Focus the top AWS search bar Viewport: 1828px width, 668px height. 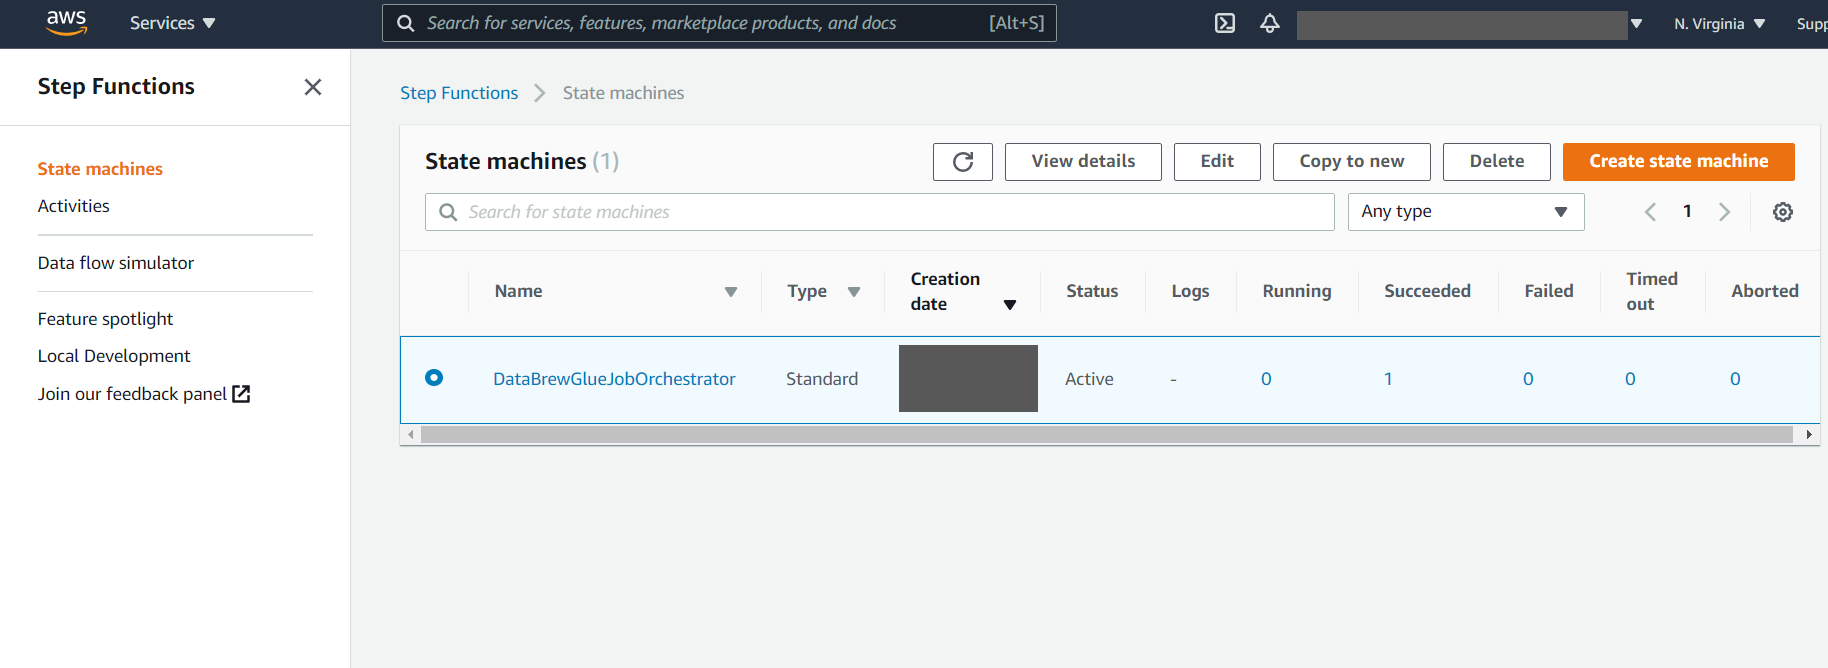tap(719, 23)
